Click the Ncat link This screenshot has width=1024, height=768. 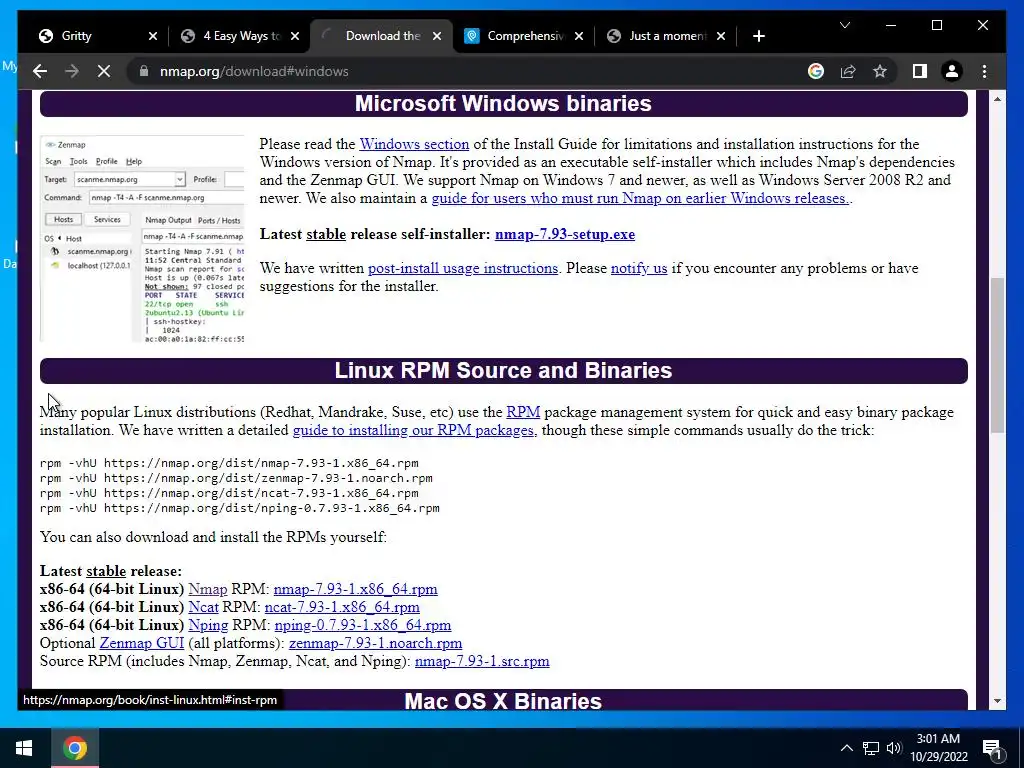[x=203, y=607]
